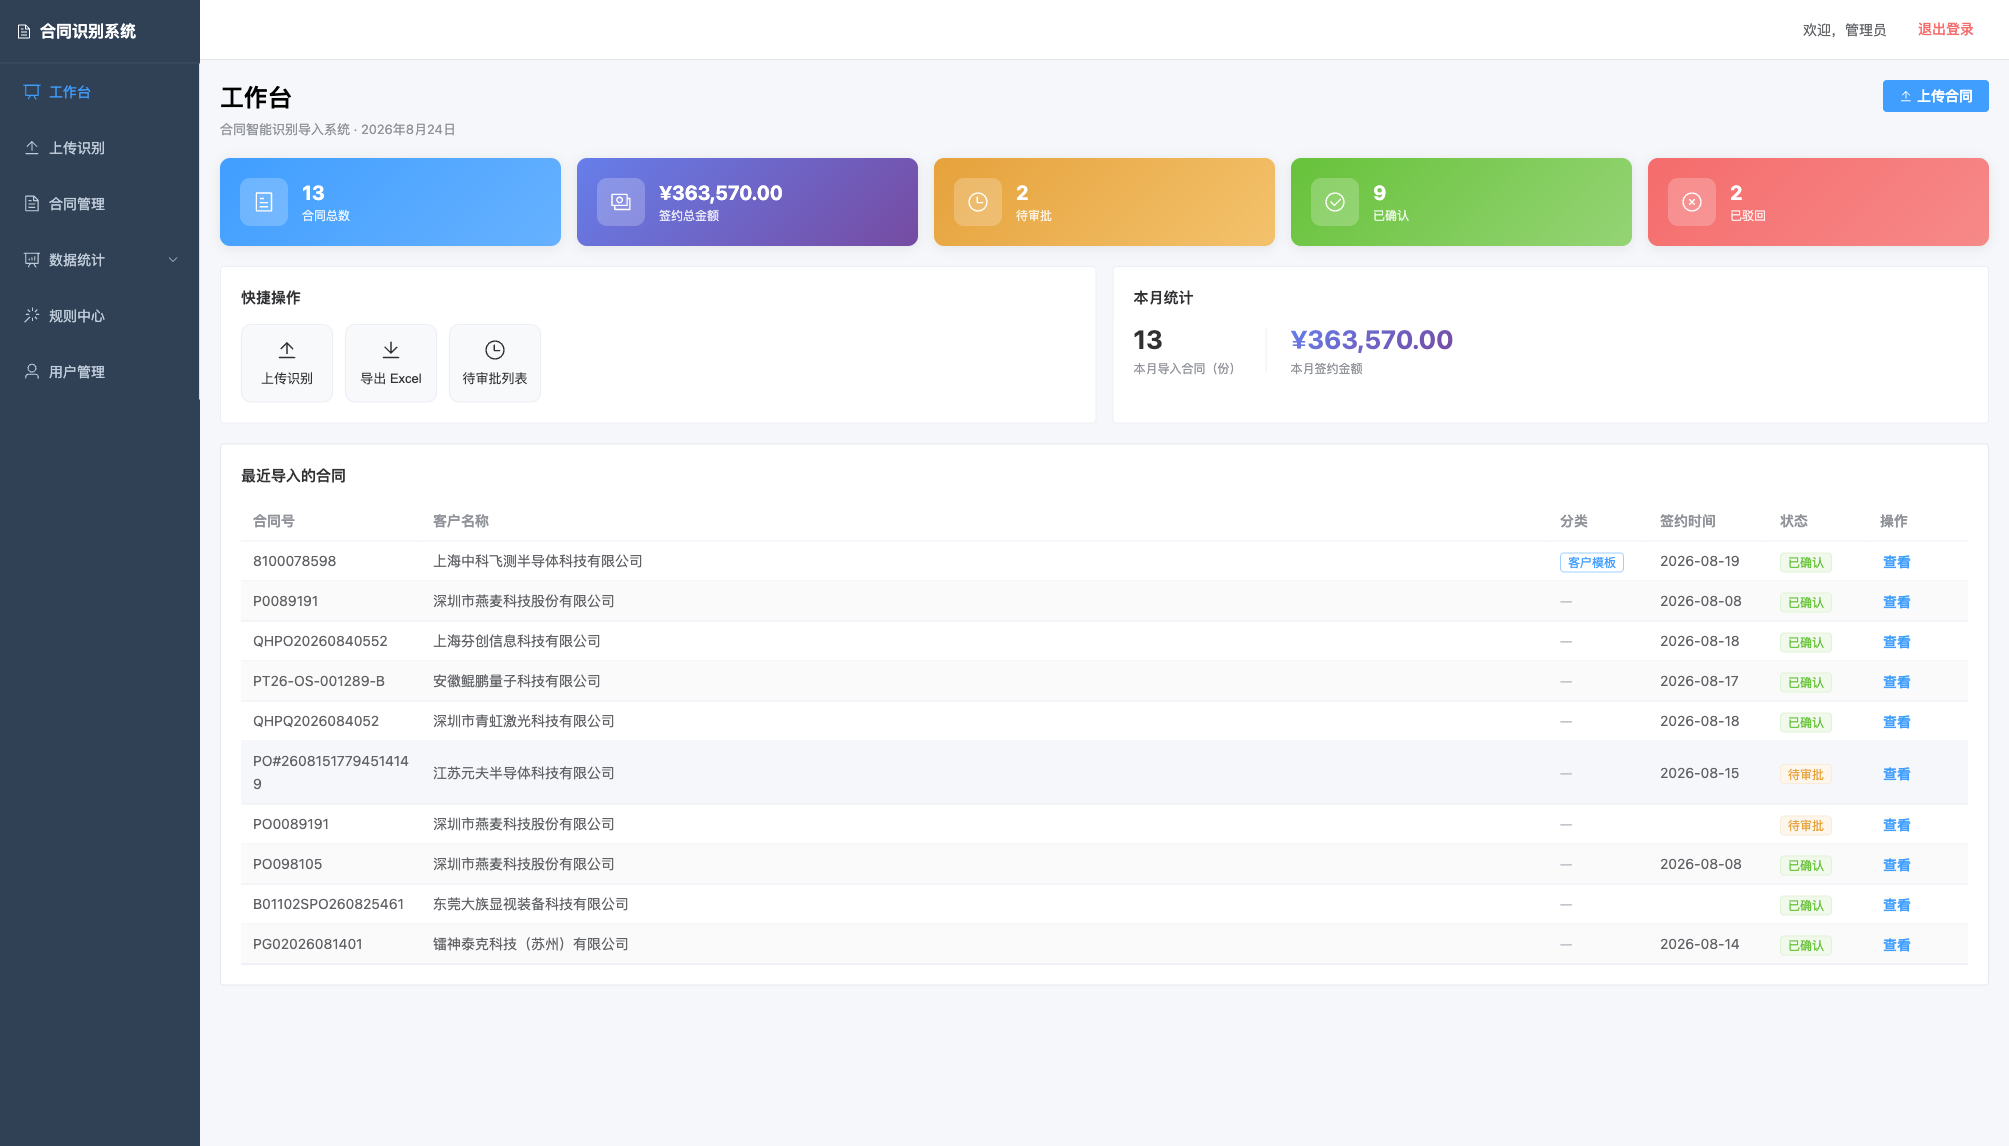View contract 8100078598 via 查看
Viewport: 2009px width, 1146px height.
(x=1896, y=562)
